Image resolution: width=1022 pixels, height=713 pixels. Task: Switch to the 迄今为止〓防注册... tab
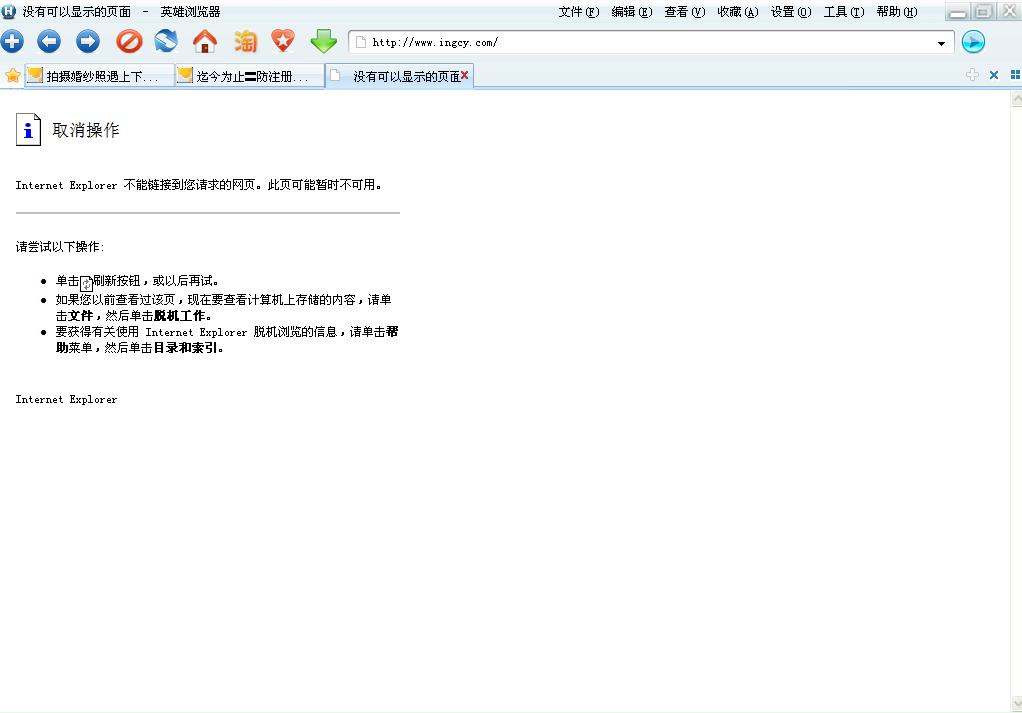click(x=250, y=76)
